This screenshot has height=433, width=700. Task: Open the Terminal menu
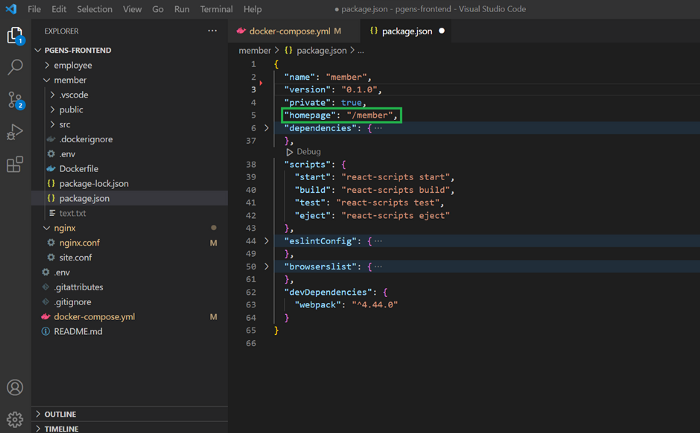click(x=216, y=9)
